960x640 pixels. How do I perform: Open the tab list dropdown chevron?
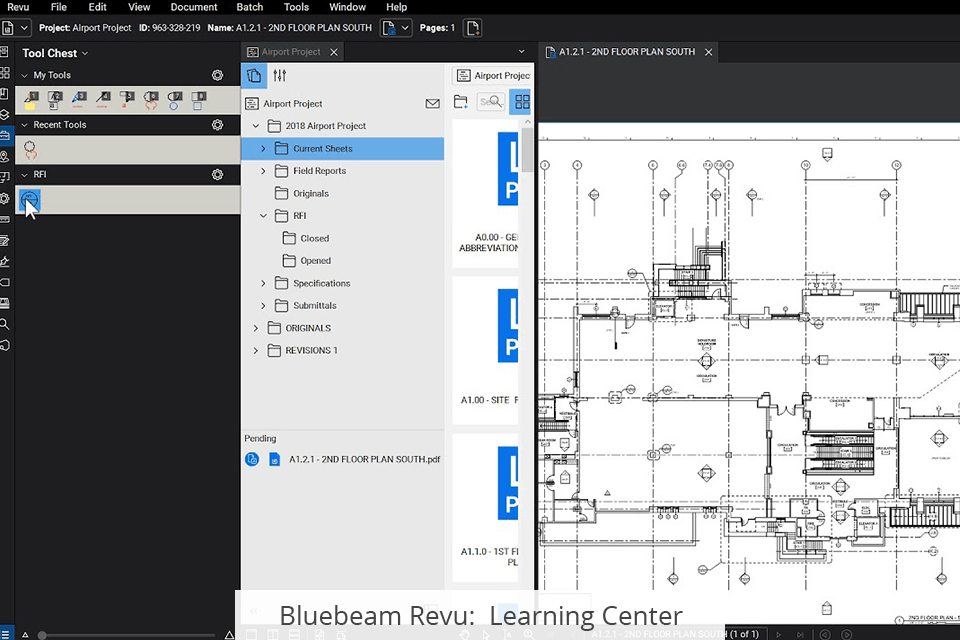522,51
